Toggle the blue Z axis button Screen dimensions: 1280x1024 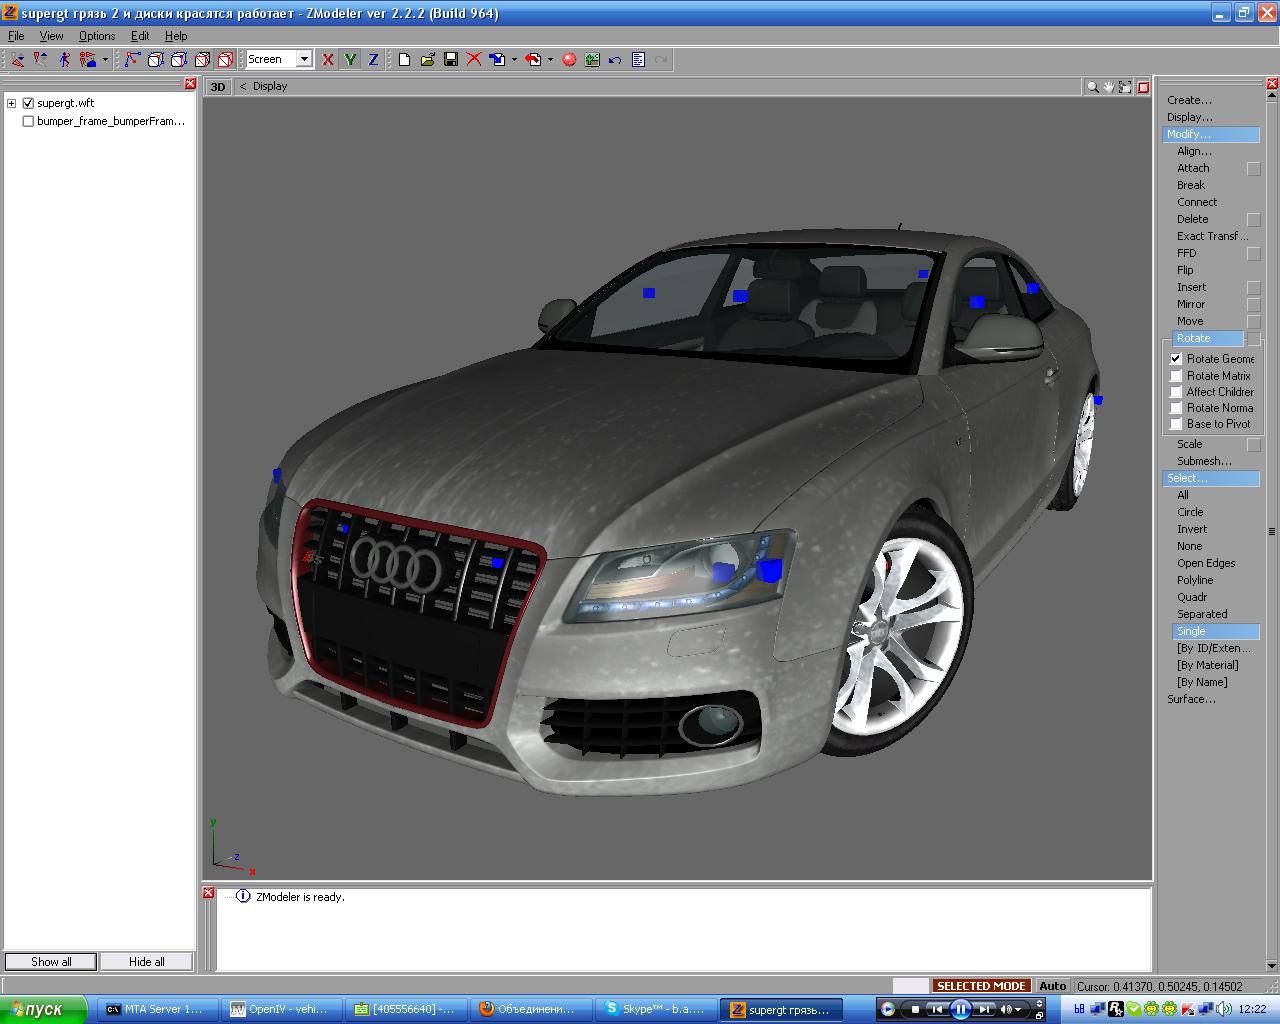[x=373, y=60]
